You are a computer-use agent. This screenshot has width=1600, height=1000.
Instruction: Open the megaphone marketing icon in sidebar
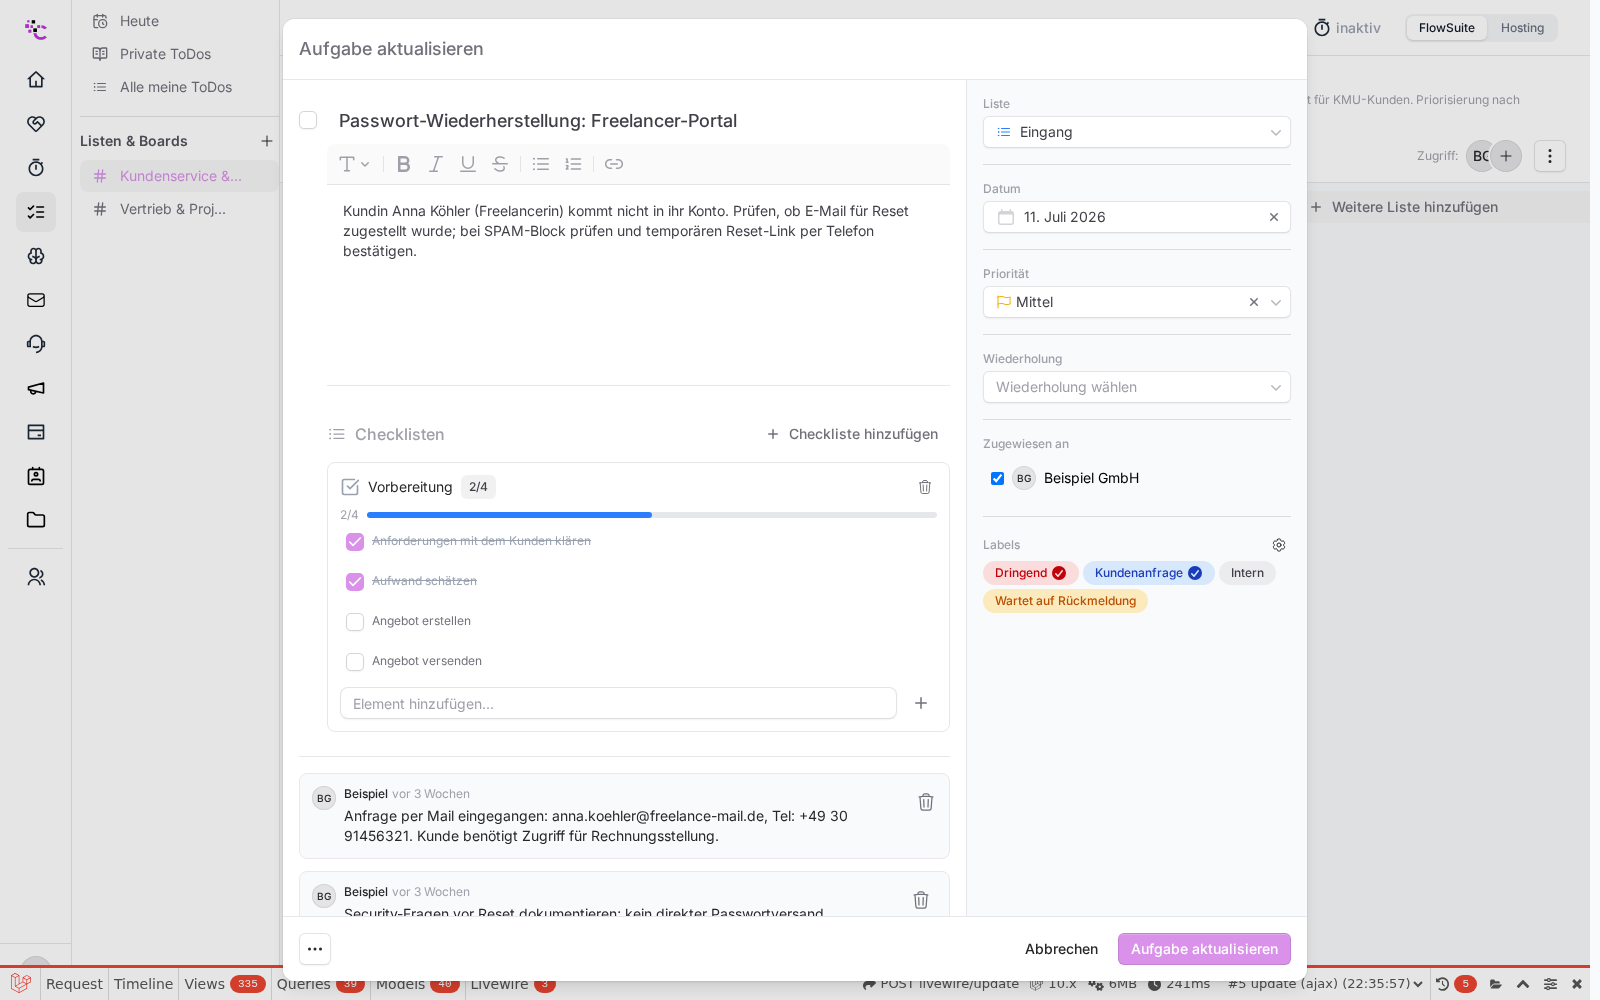(36, 388)
